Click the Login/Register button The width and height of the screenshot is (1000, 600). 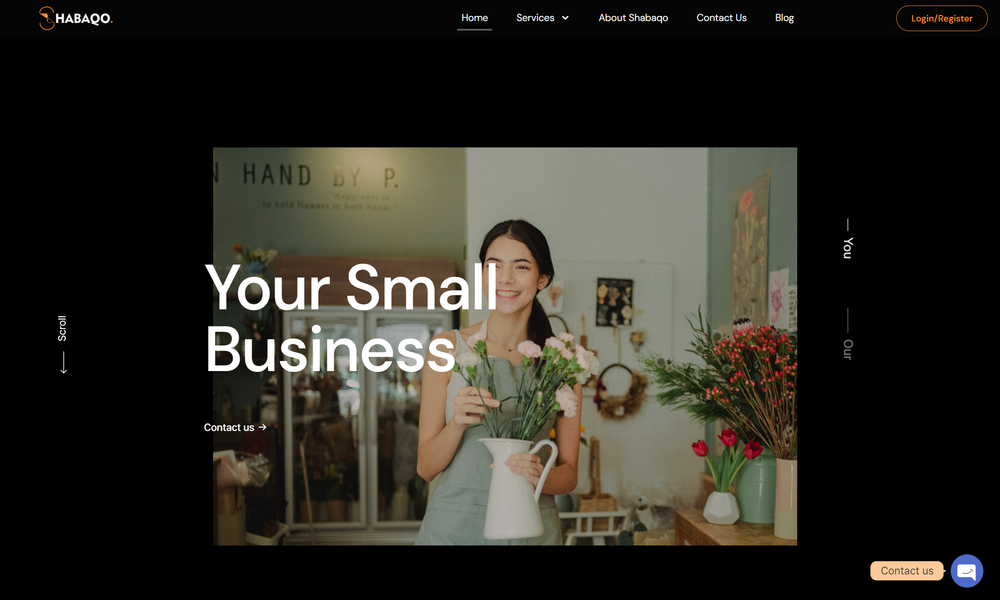(941, 18)
